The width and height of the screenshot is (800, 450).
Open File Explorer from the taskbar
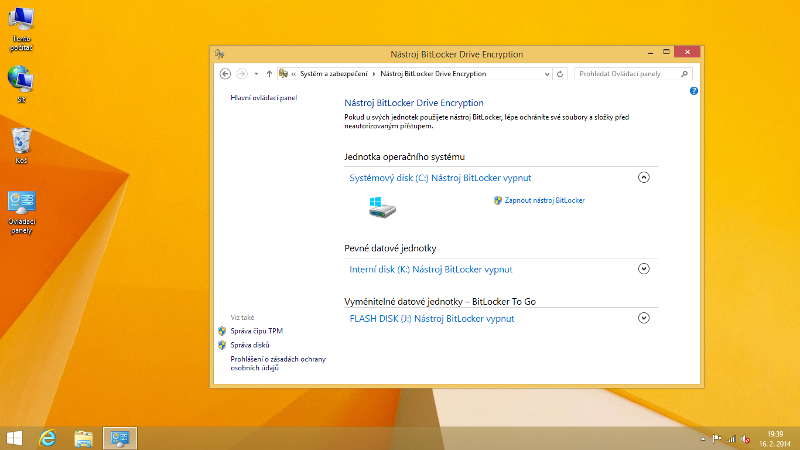click(84, 437)
